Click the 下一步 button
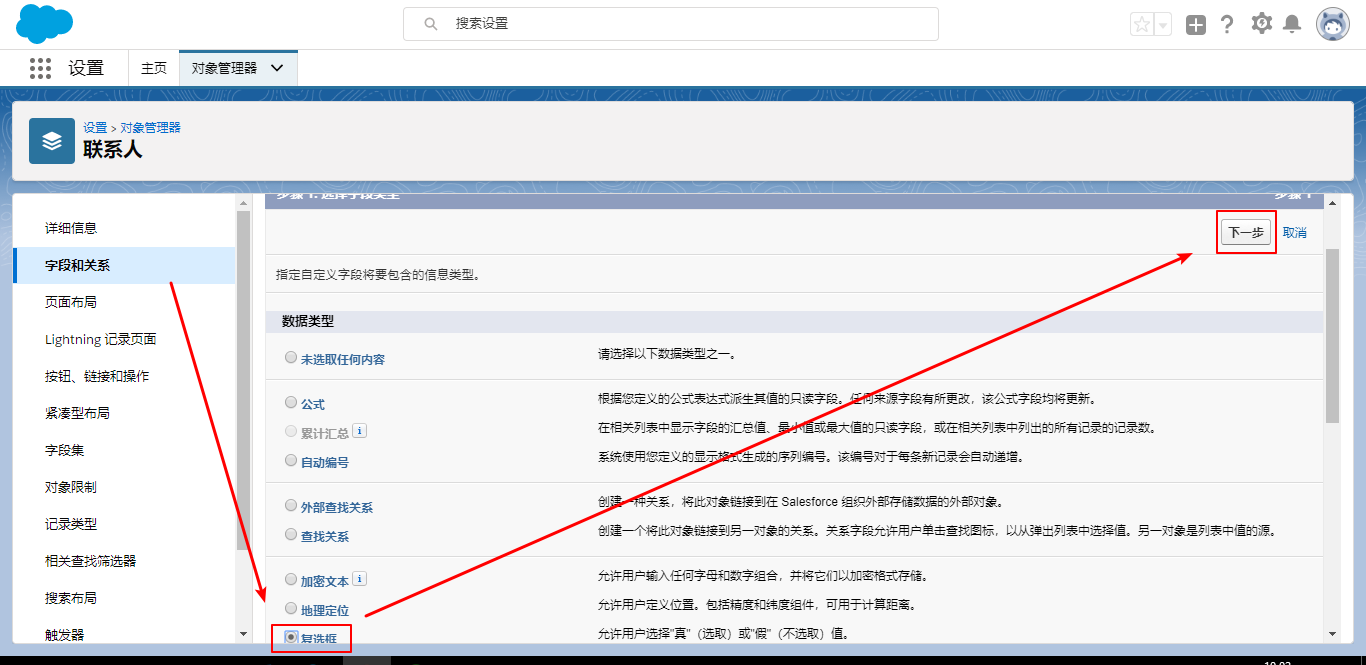 click(1246, 232)
